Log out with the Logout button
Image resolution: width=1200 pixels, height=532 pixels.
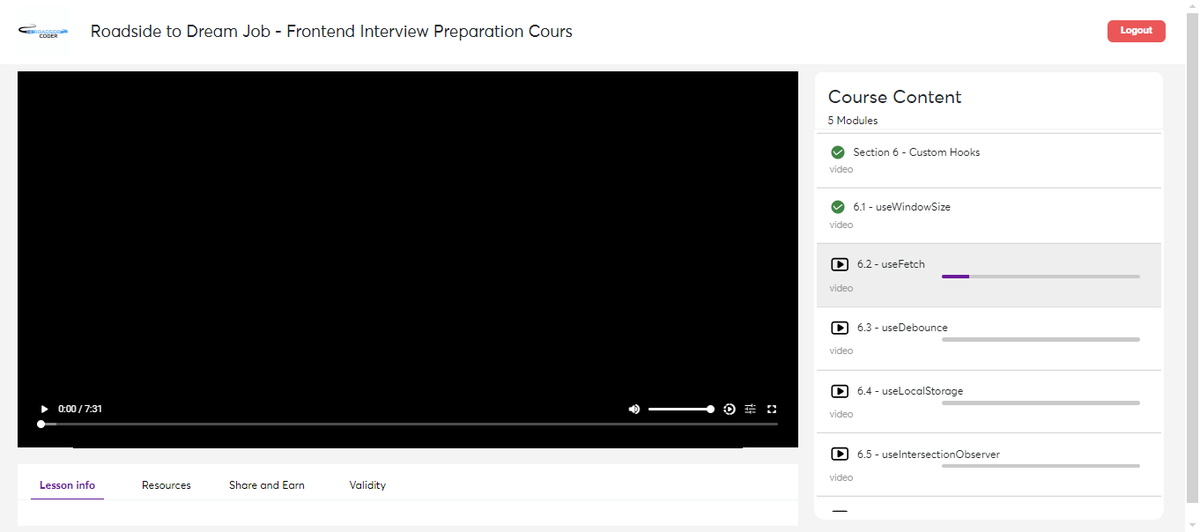1136,30
